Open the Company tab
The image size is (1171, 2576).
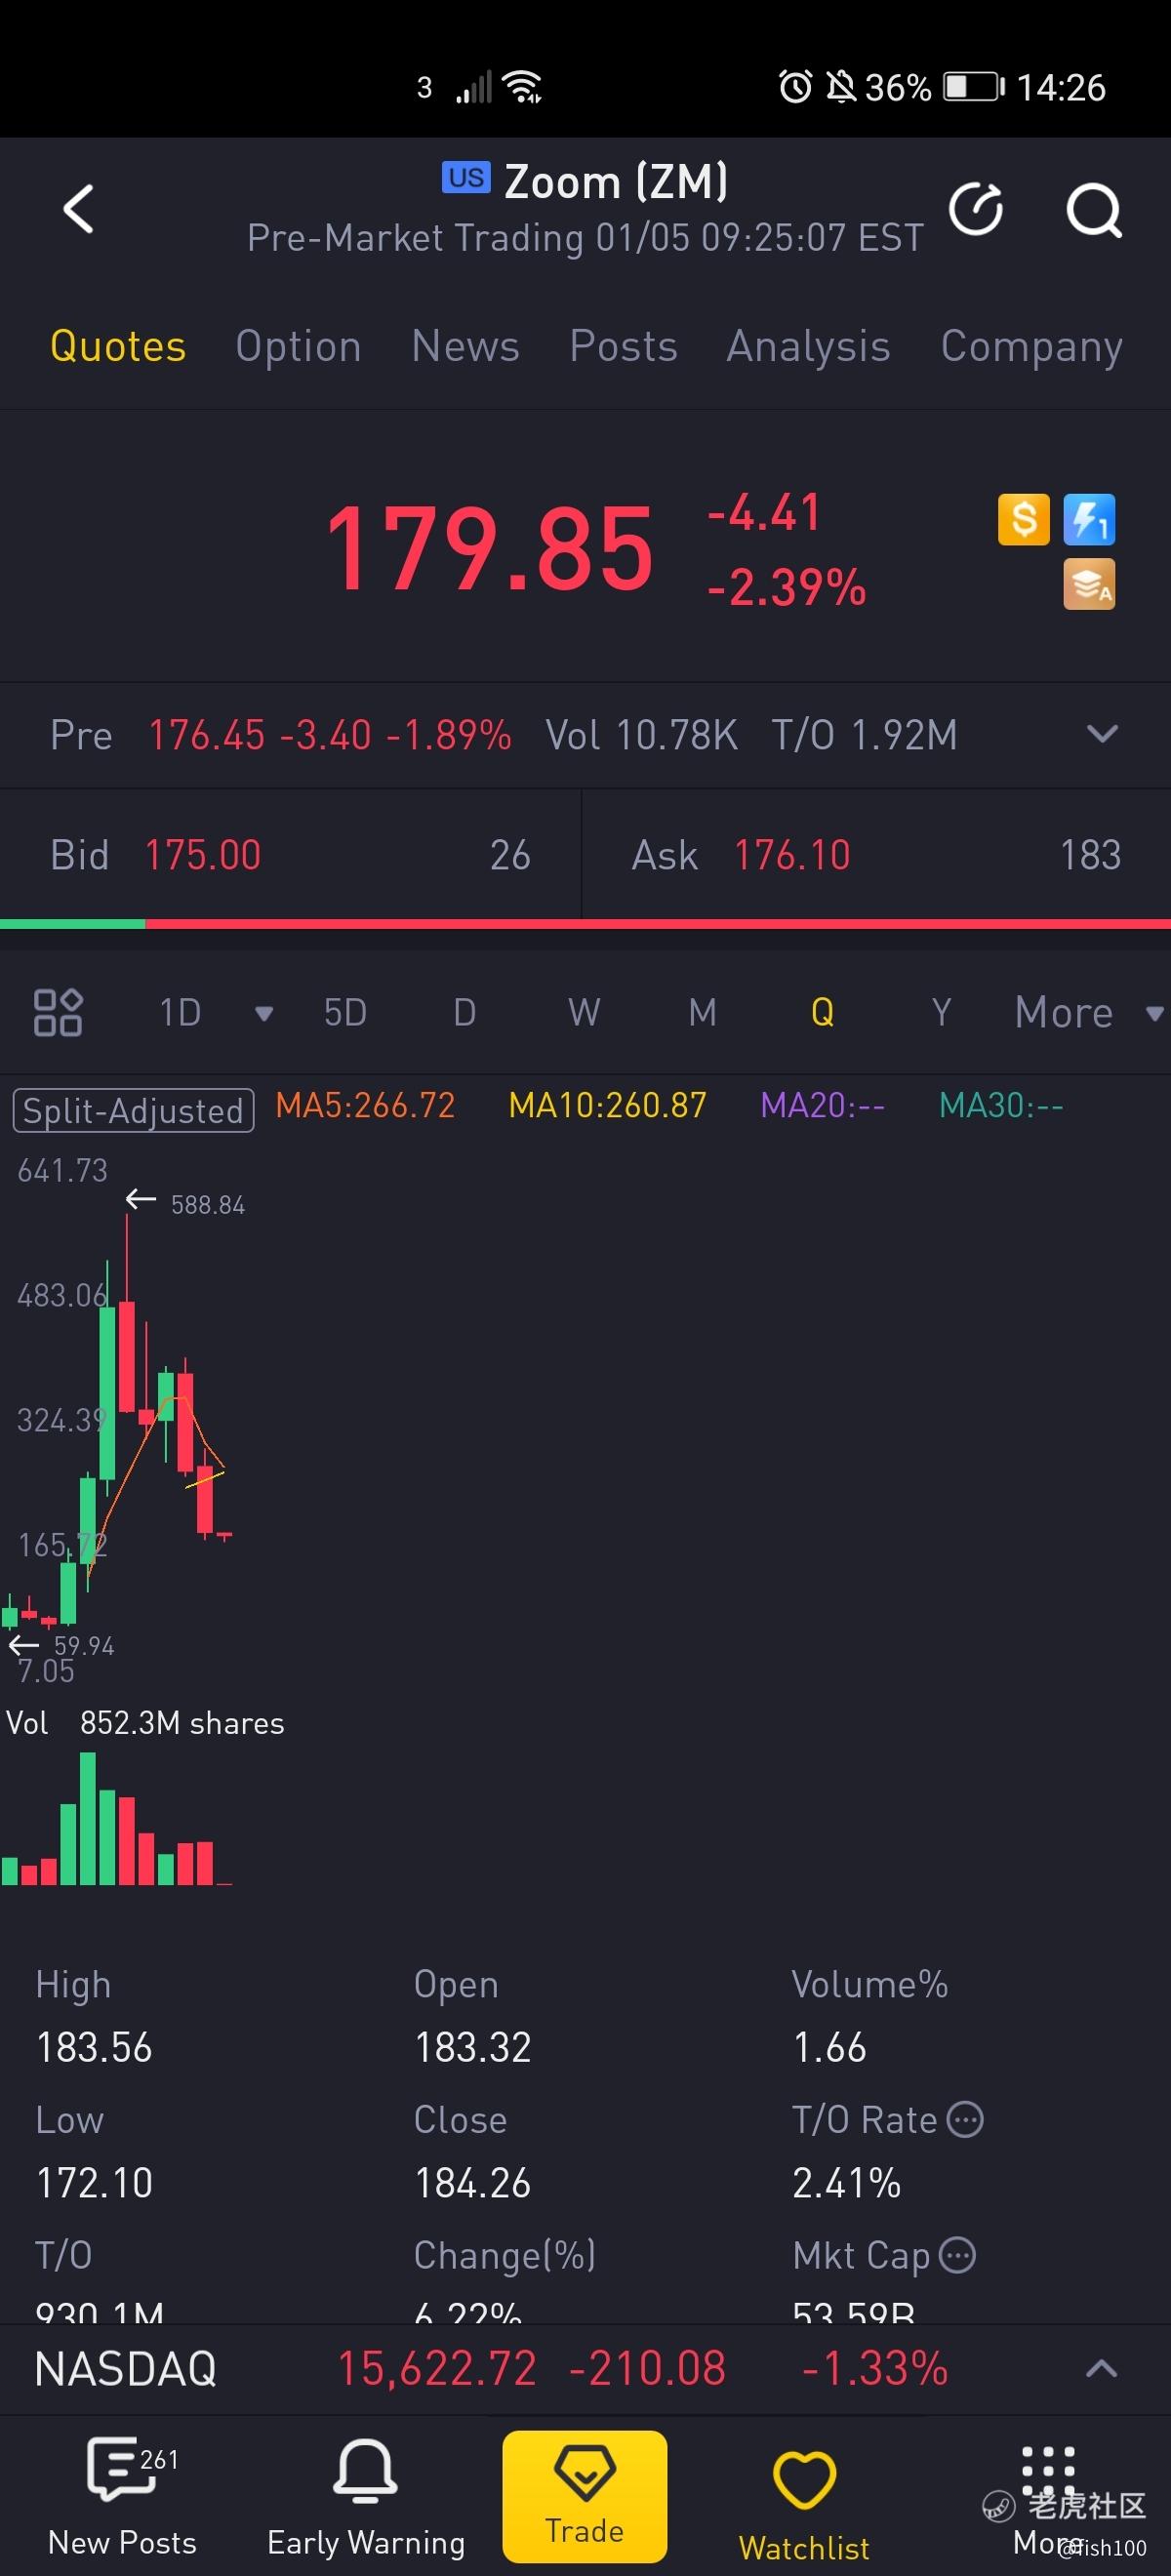point(1031,346)
